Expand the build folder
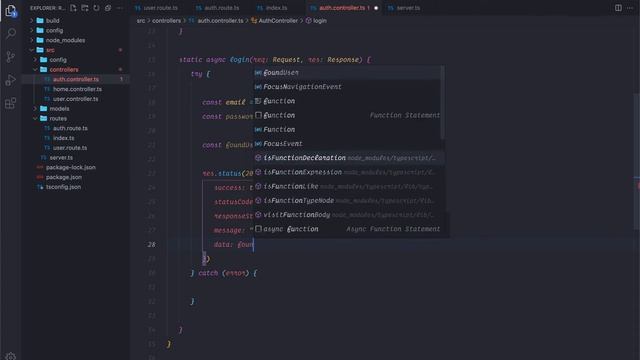This screenshot has width=640, height=360. pos(31,20)
